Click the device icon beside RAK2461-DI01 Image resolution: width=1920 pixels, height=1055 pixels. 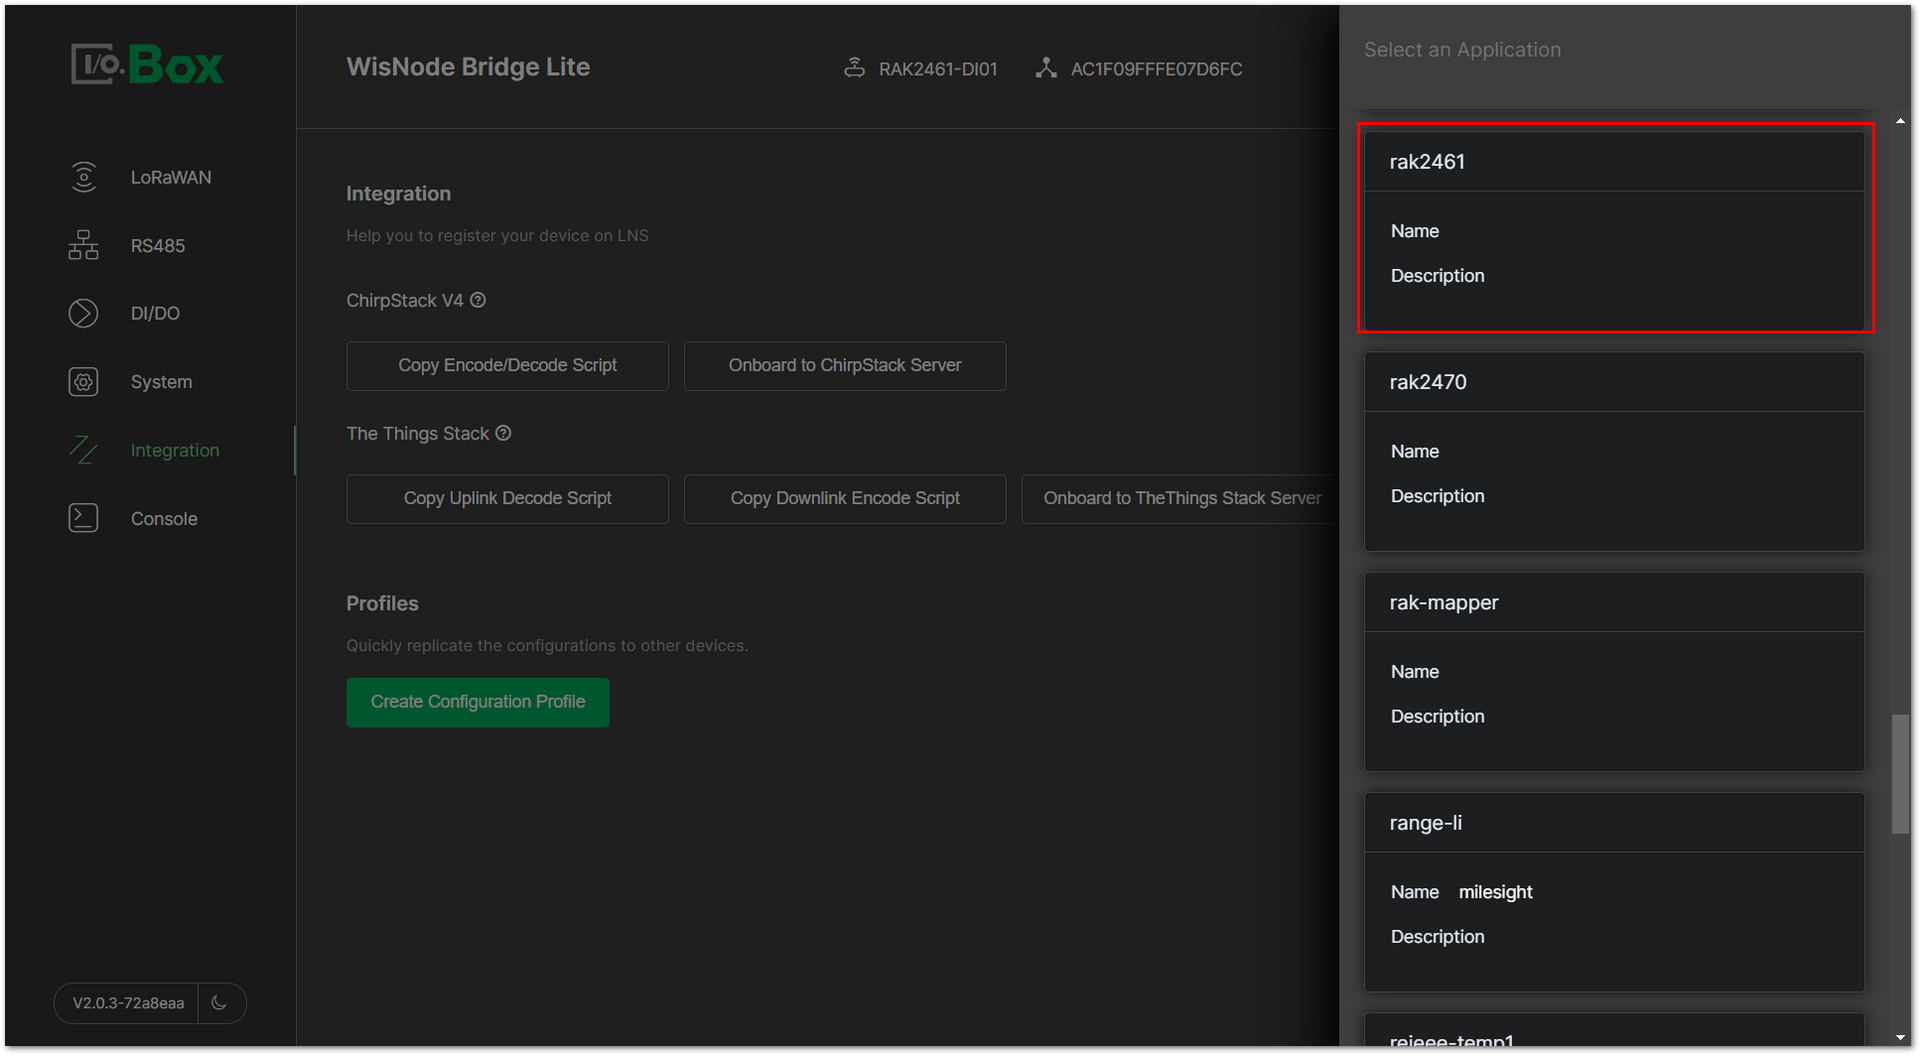pos(854,68)
